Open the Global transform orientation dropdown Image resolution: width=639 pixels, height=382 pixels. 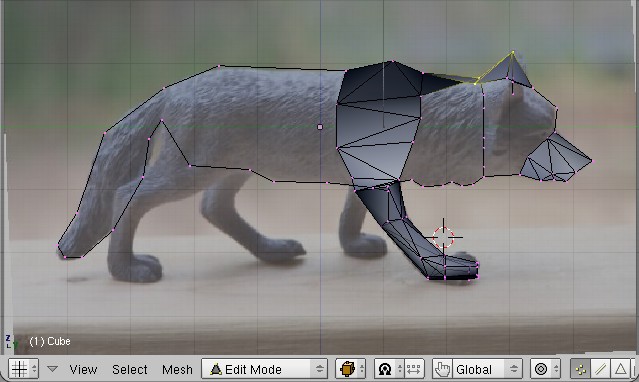[487, 369]
